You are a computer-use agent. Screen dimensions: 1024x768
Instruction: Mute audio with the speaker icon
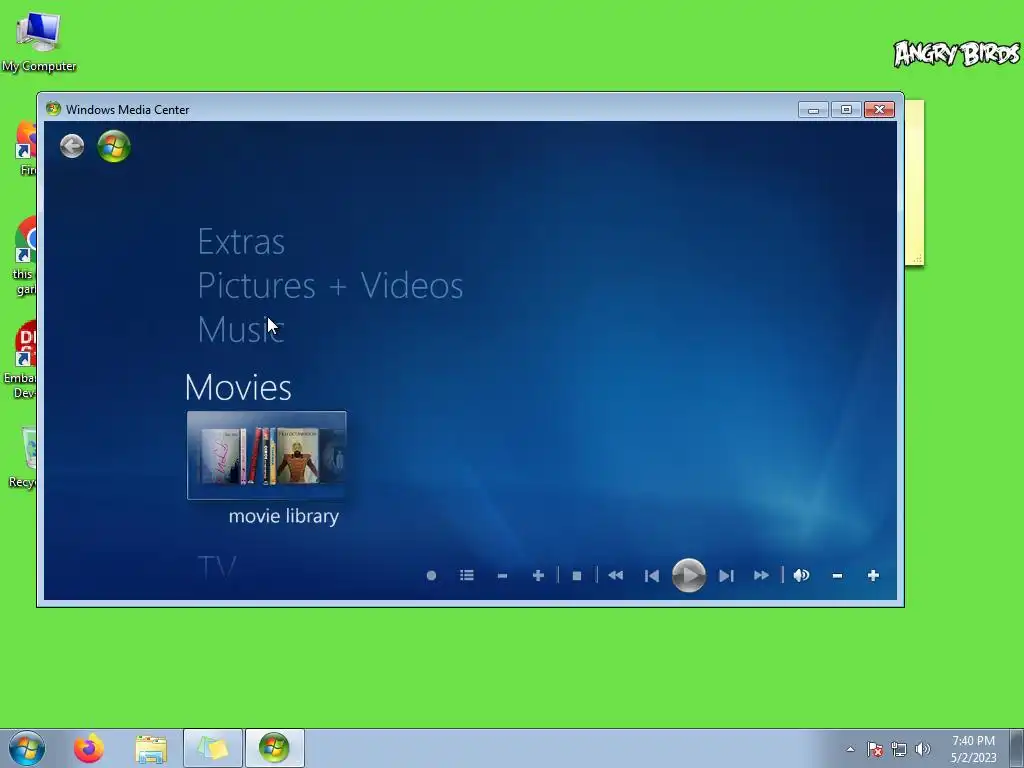click(x=801, y=575)
